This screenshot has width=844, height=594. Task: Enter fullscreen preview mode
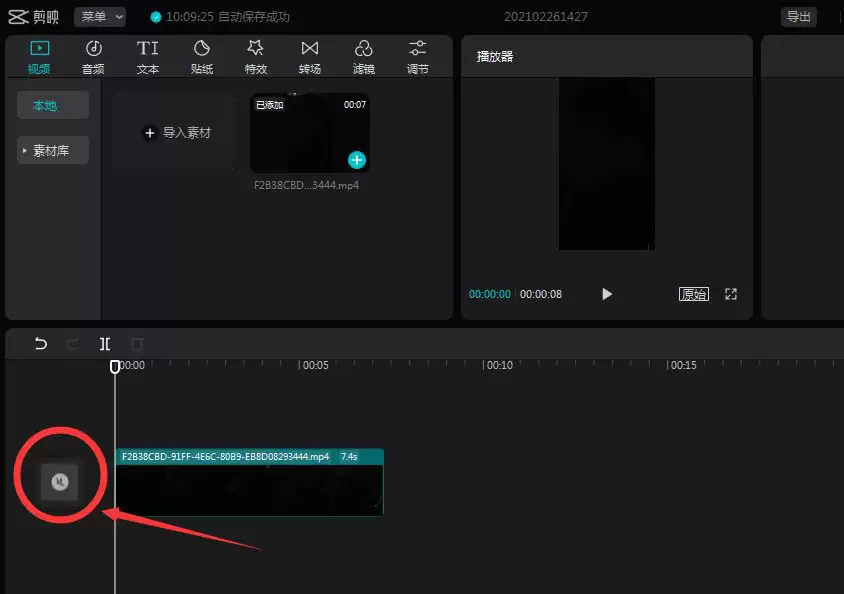pyautogui.click(x=731, y=294)
